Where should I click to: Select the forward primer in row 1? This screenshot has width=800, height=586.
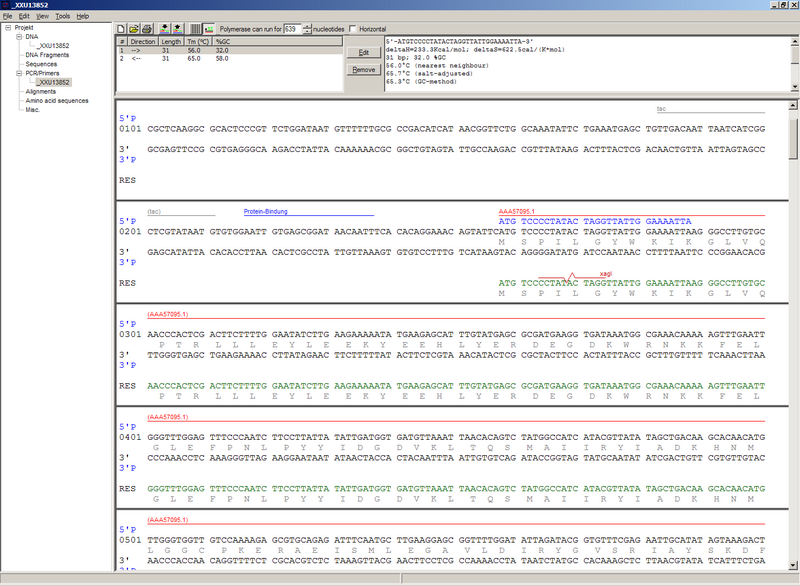point(230,50)
